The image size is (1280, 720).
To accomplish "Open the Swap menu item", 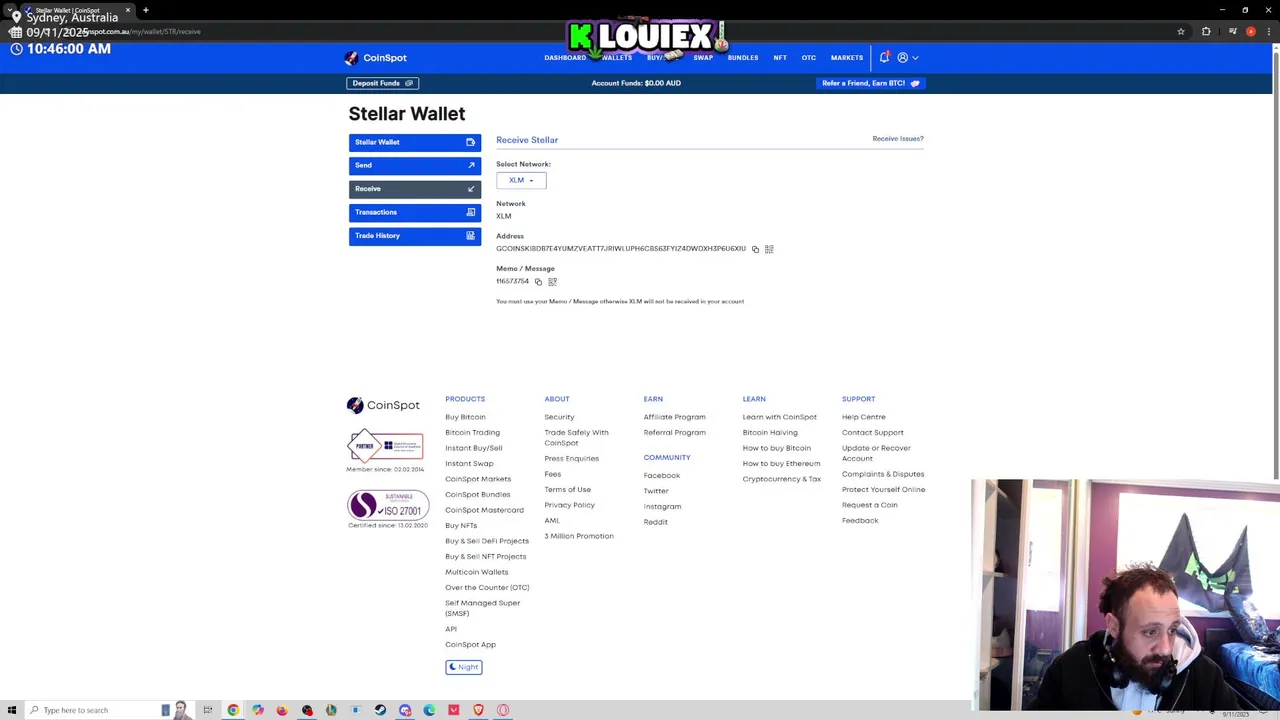I will click(x=703, y=58).
